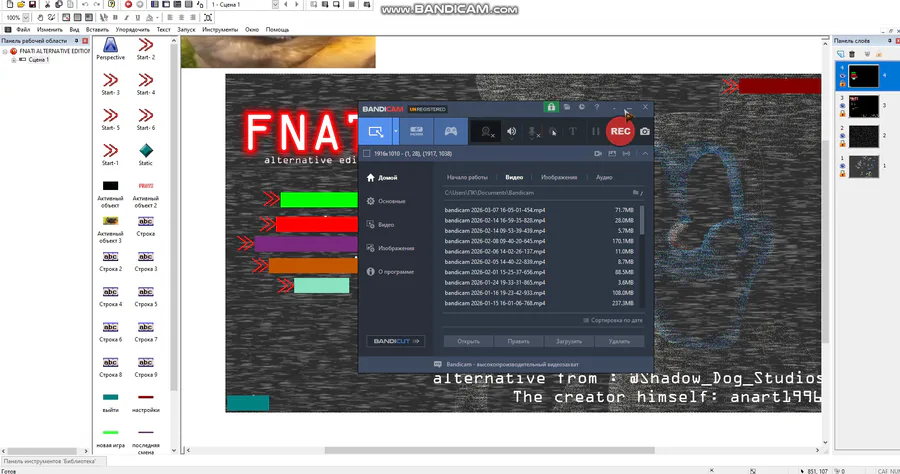Toggle Bandicam speaker sound icon
This screenshot has width=900, height=474.
point(511,131)
